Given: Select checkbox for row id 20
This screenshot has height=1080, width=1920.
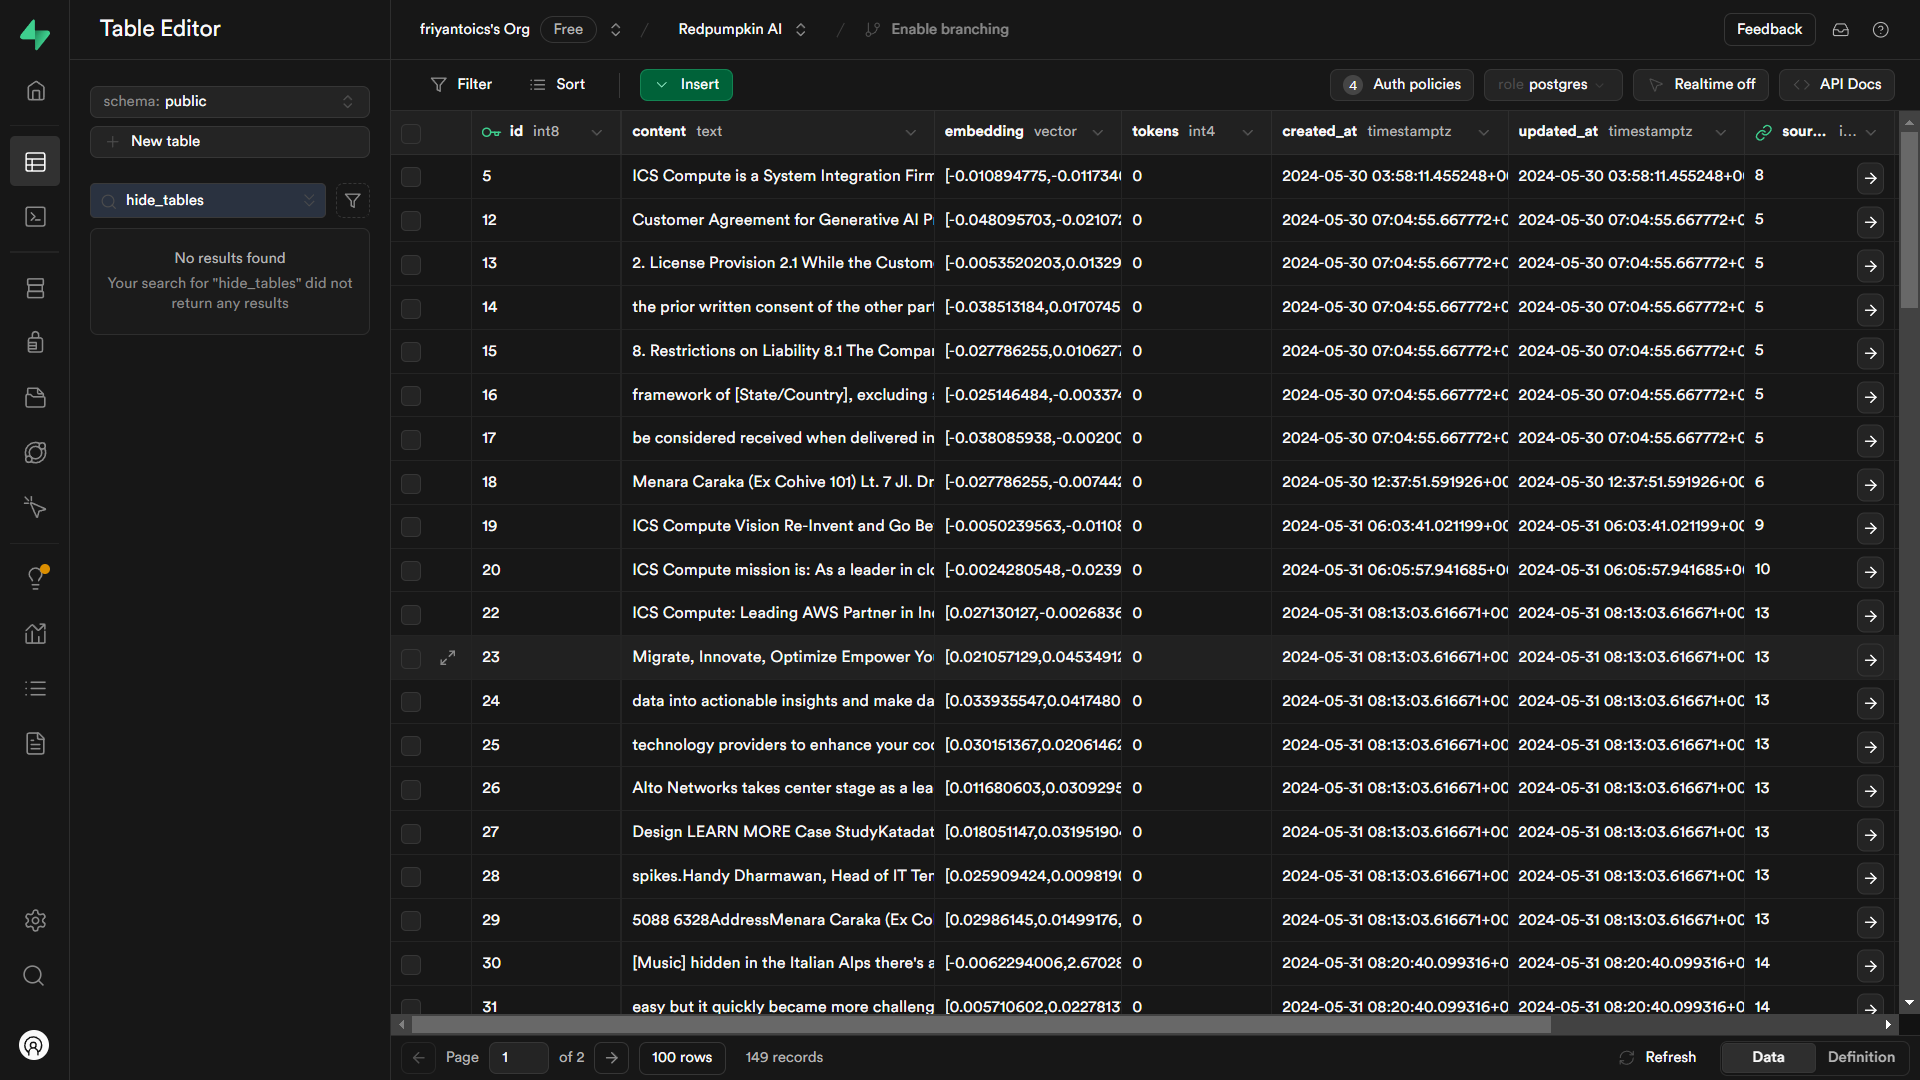Looking at the screenshot, I should [411, 571].
